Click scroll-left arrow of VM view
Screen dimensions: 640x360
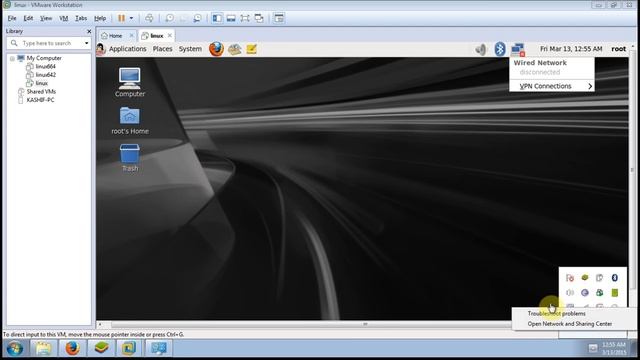[100, 324]
